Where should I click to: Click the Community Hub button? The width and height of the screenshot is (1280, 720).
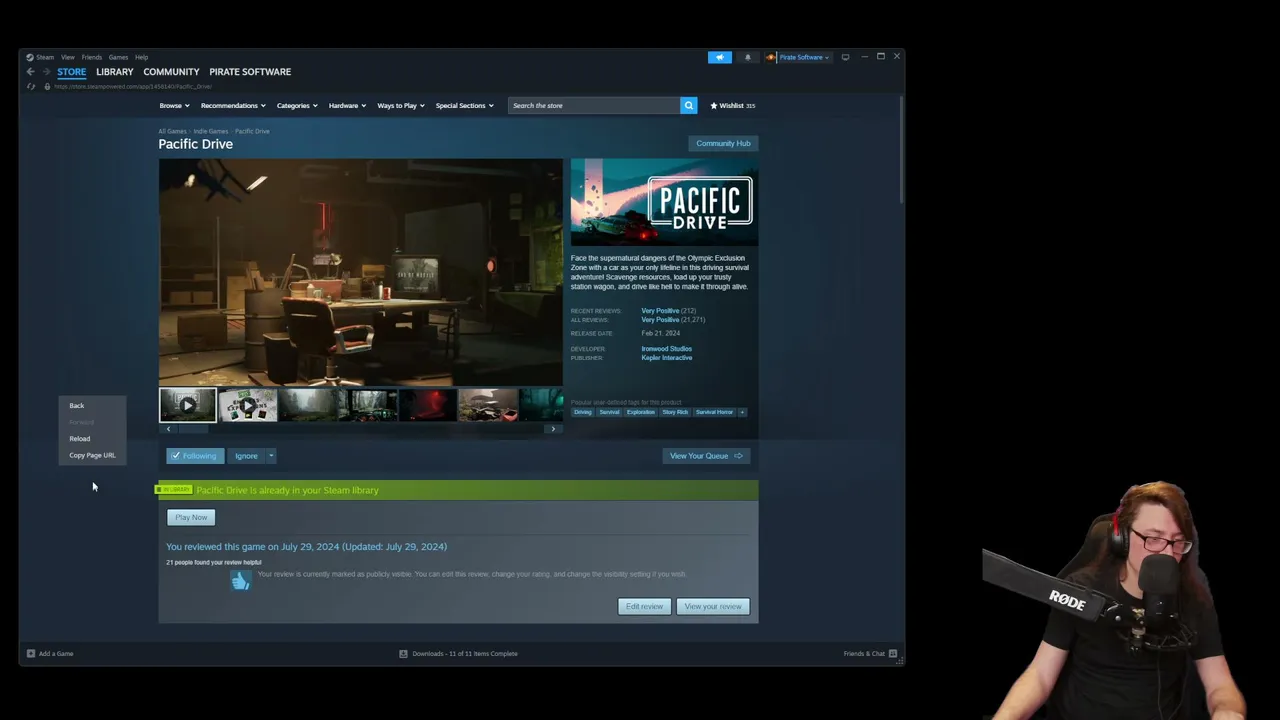pyautogui.click(x=723, y=143)
